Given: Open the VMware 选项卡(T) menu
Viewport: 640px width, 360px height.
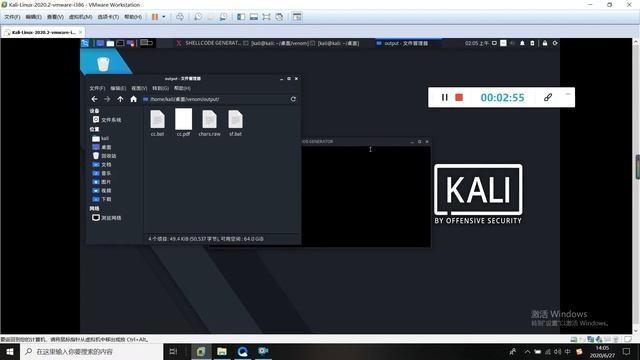Looking at the screenshot, I should point(108,17).
